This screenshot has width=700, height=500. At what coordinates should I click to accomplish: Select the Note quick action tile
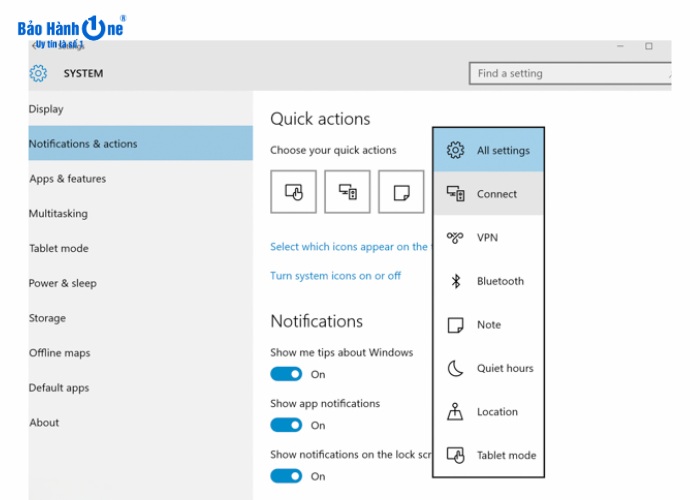tap(401, 192)
